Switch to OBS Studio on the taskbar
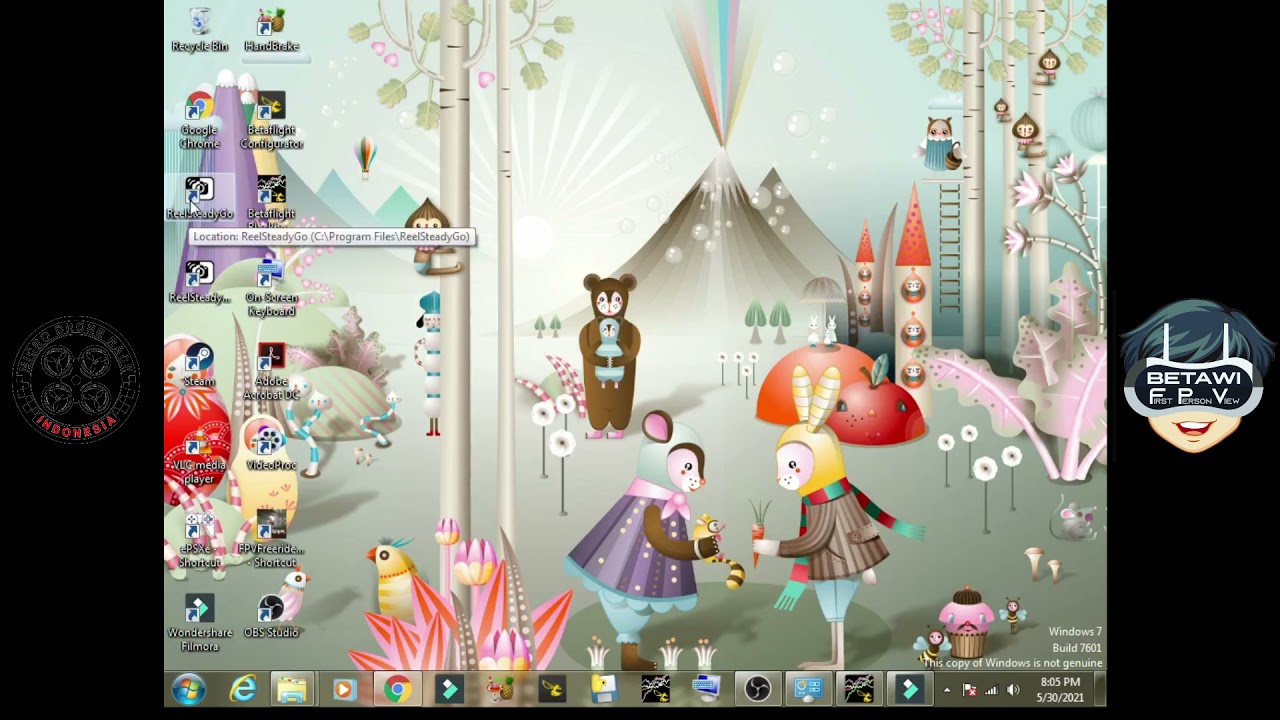 pyautogui.click(x=757, y=689)
